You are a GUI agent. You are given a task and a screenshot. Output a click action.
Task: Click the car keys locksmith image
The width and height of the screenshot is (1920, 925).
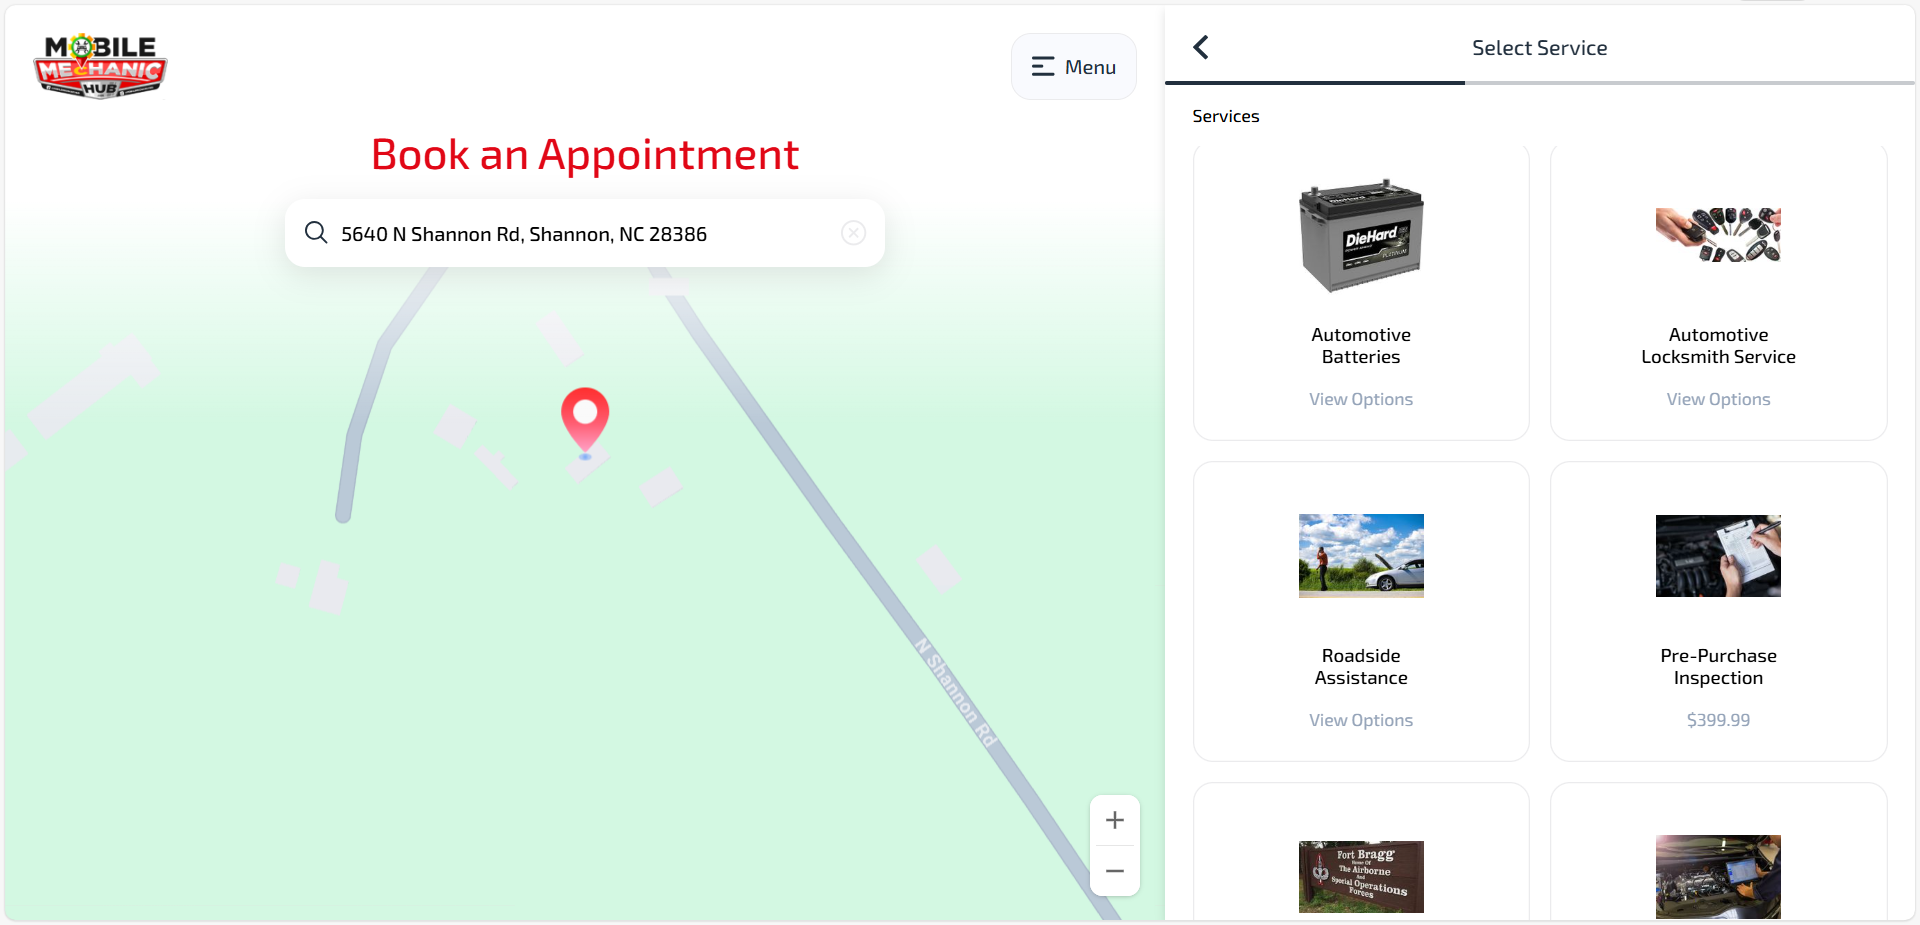[x=1717, y=235]
